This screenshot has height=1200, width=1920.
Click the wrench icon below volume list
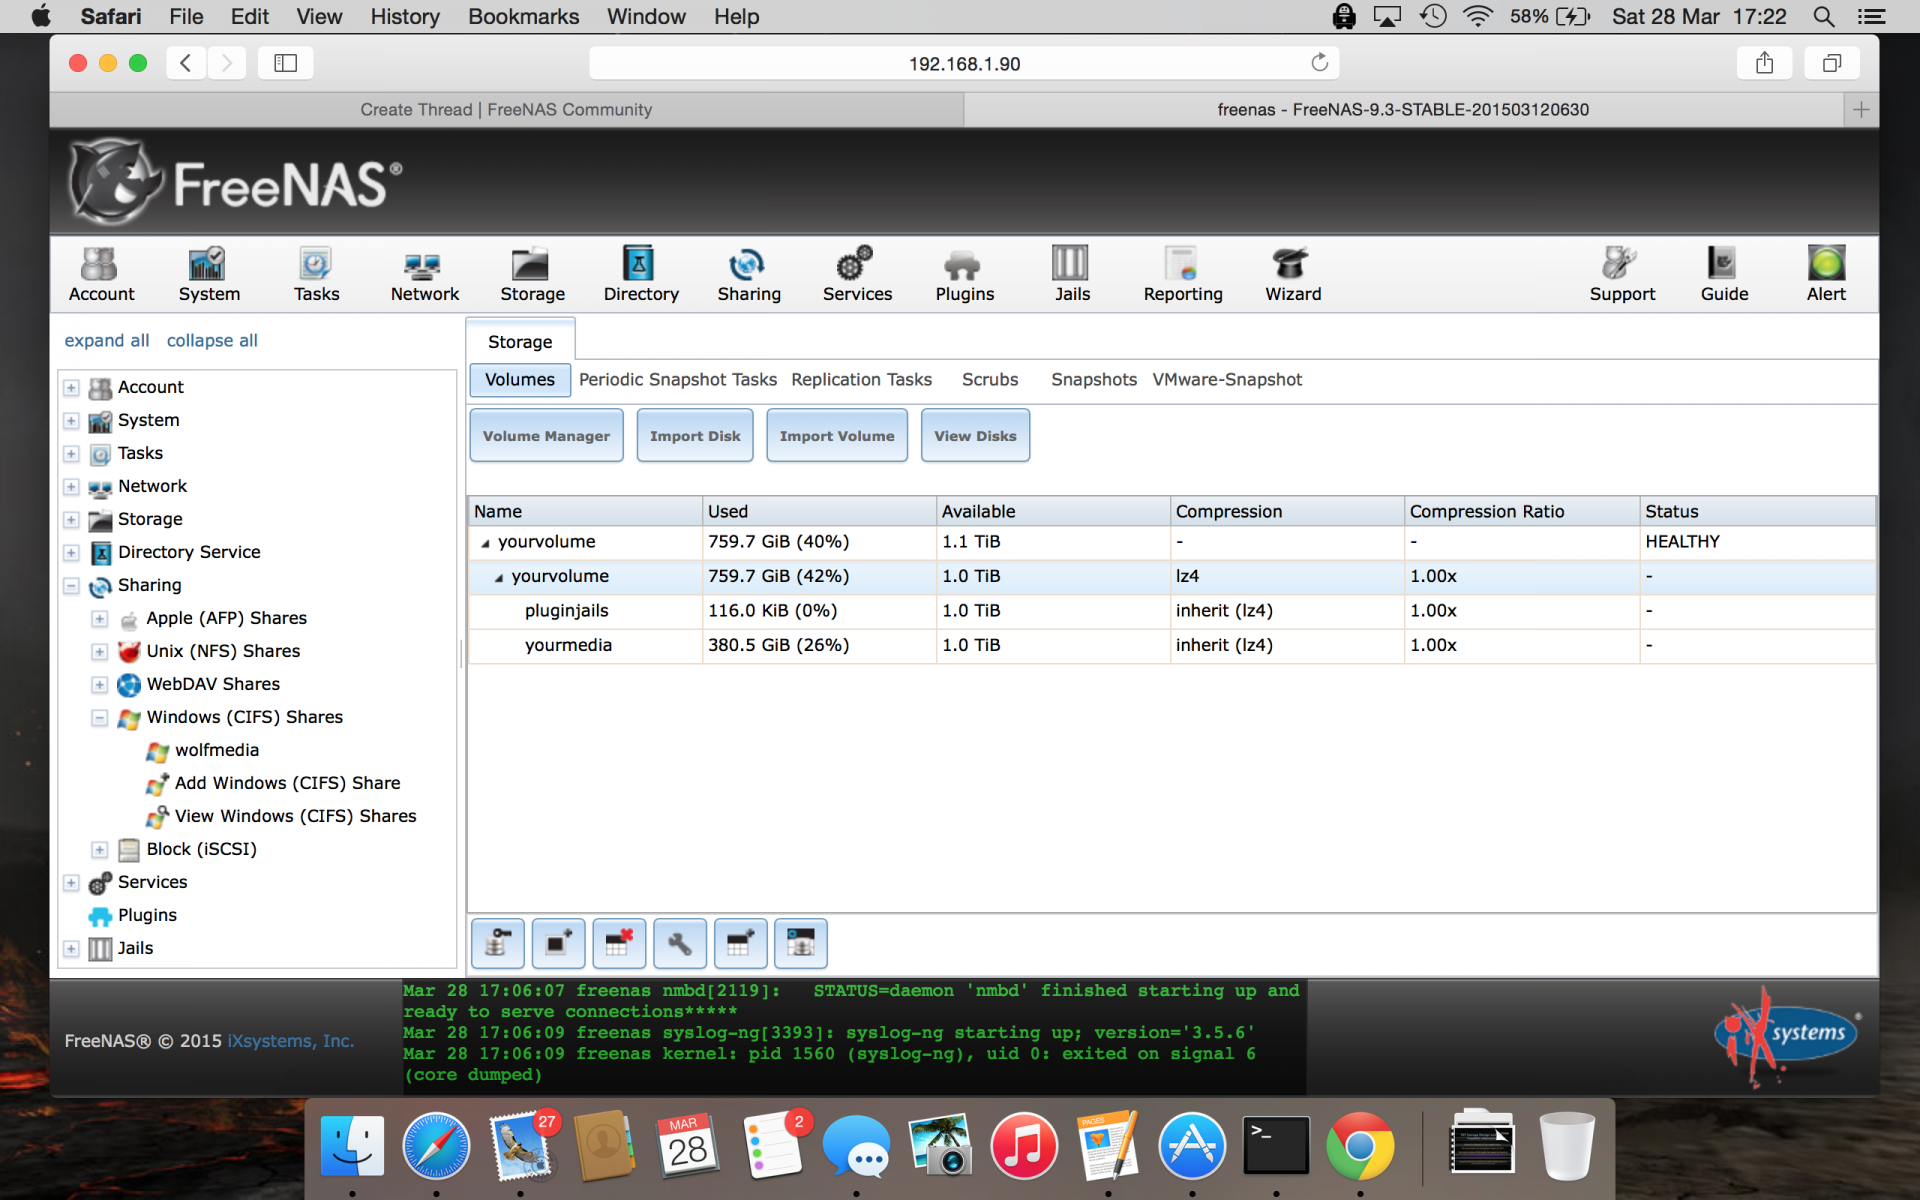coord(679,943)
